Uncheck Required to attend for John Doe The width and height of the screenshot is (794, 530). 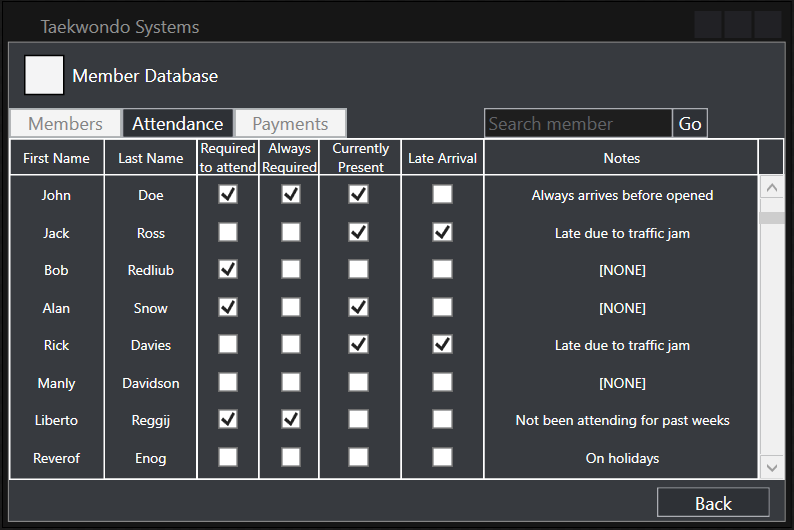pos(228,195)
